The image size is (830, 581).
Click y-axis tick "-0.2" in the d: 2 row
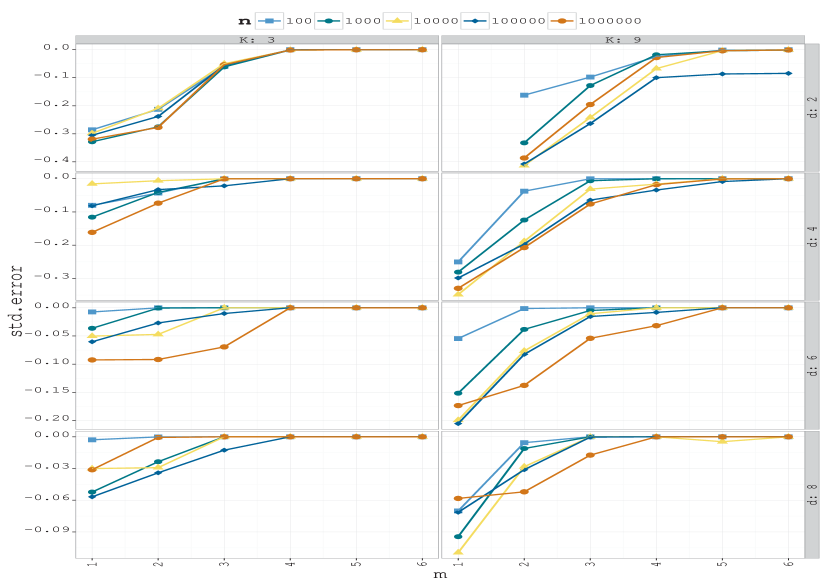[x=52, y=104]
